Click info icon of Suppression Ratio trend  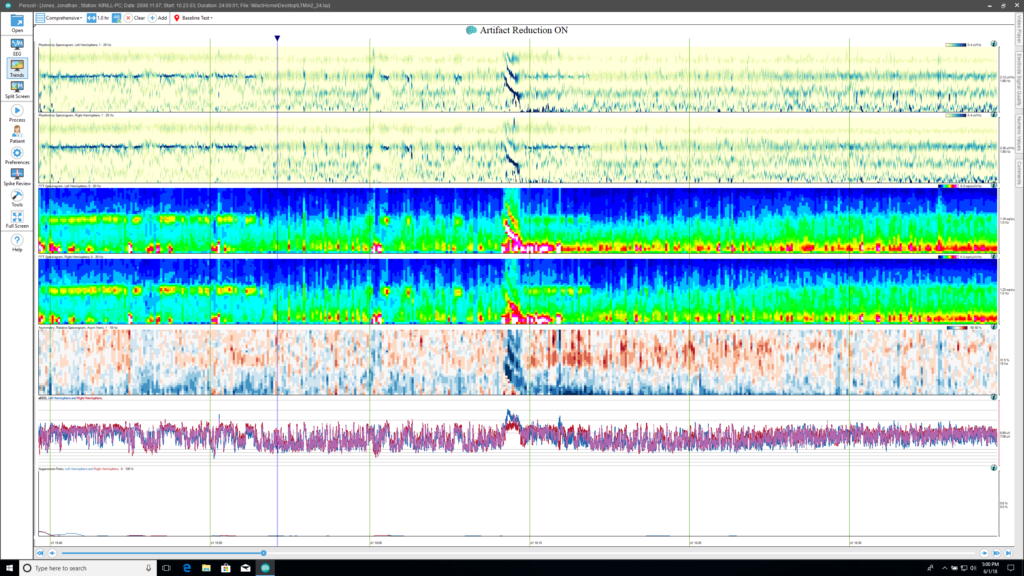tap(994, 468)
